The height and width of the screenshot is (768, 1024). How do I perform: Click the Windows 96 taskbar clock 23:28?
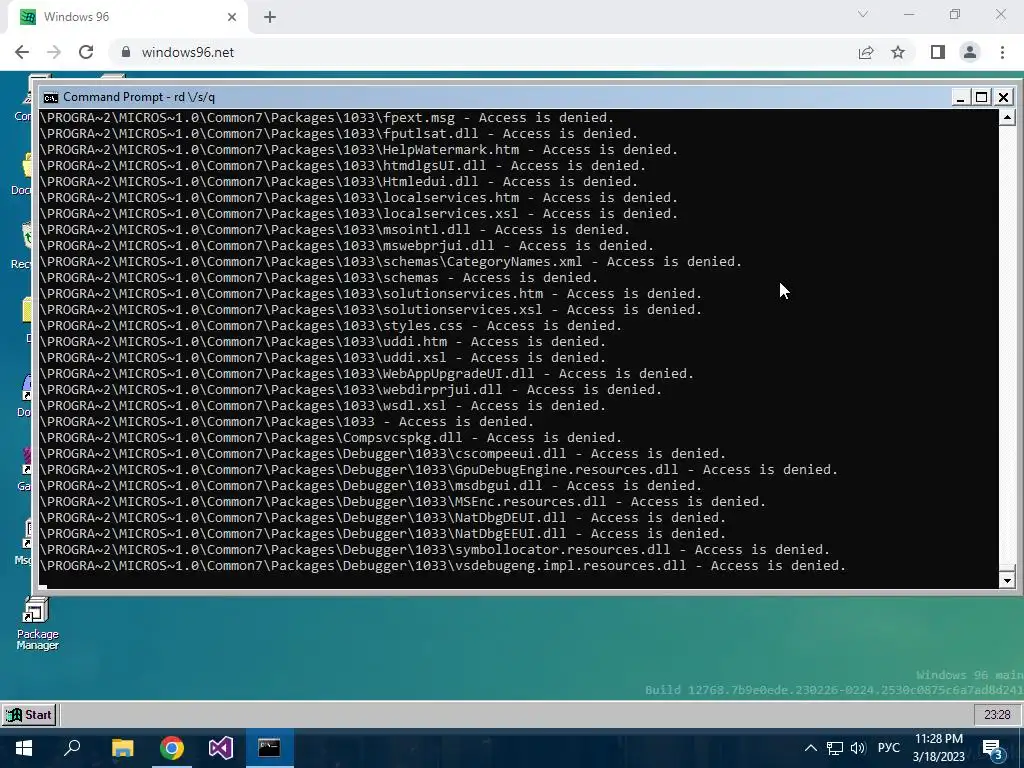997,714
